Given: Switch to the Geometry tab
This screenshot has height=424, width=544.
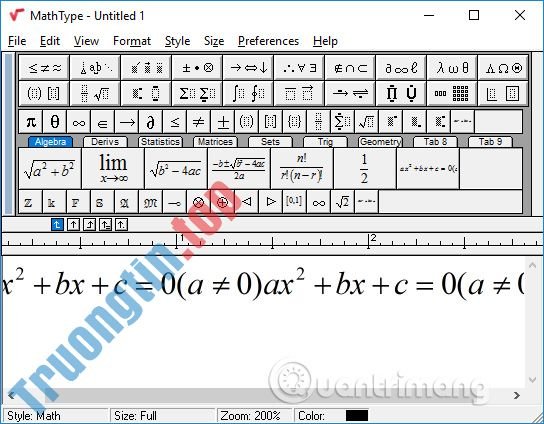Looking at the screenshot, I should 380,142.
